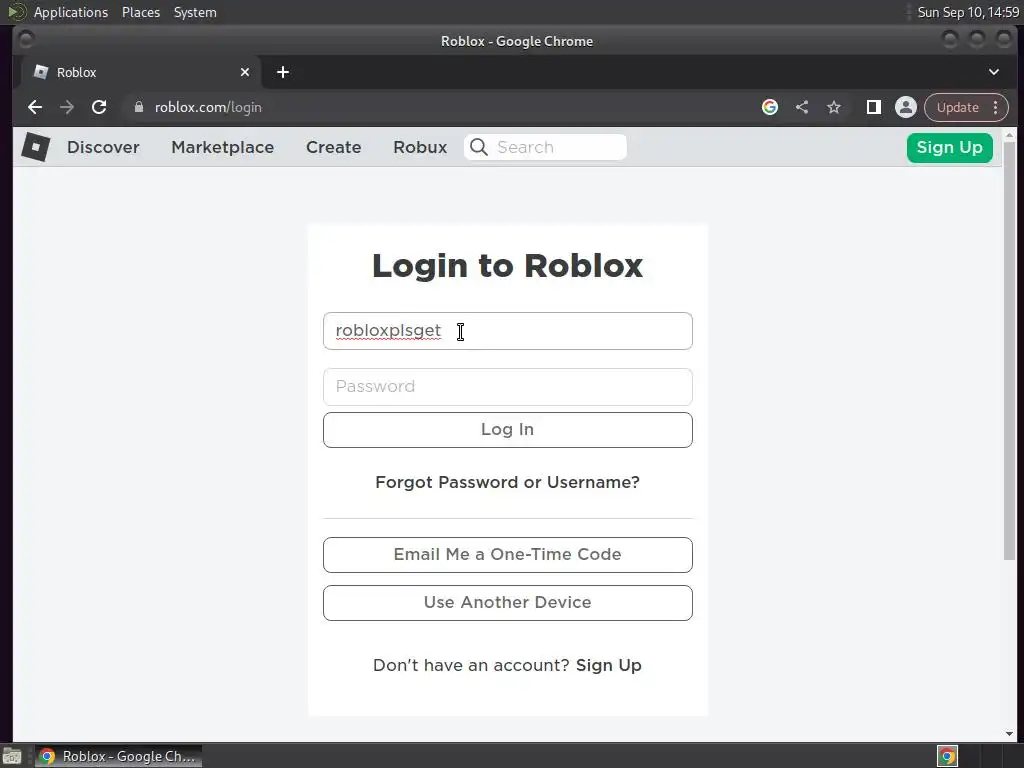Open the System menu
This screenshot has height=768, width=1024.
click(195, 12)
